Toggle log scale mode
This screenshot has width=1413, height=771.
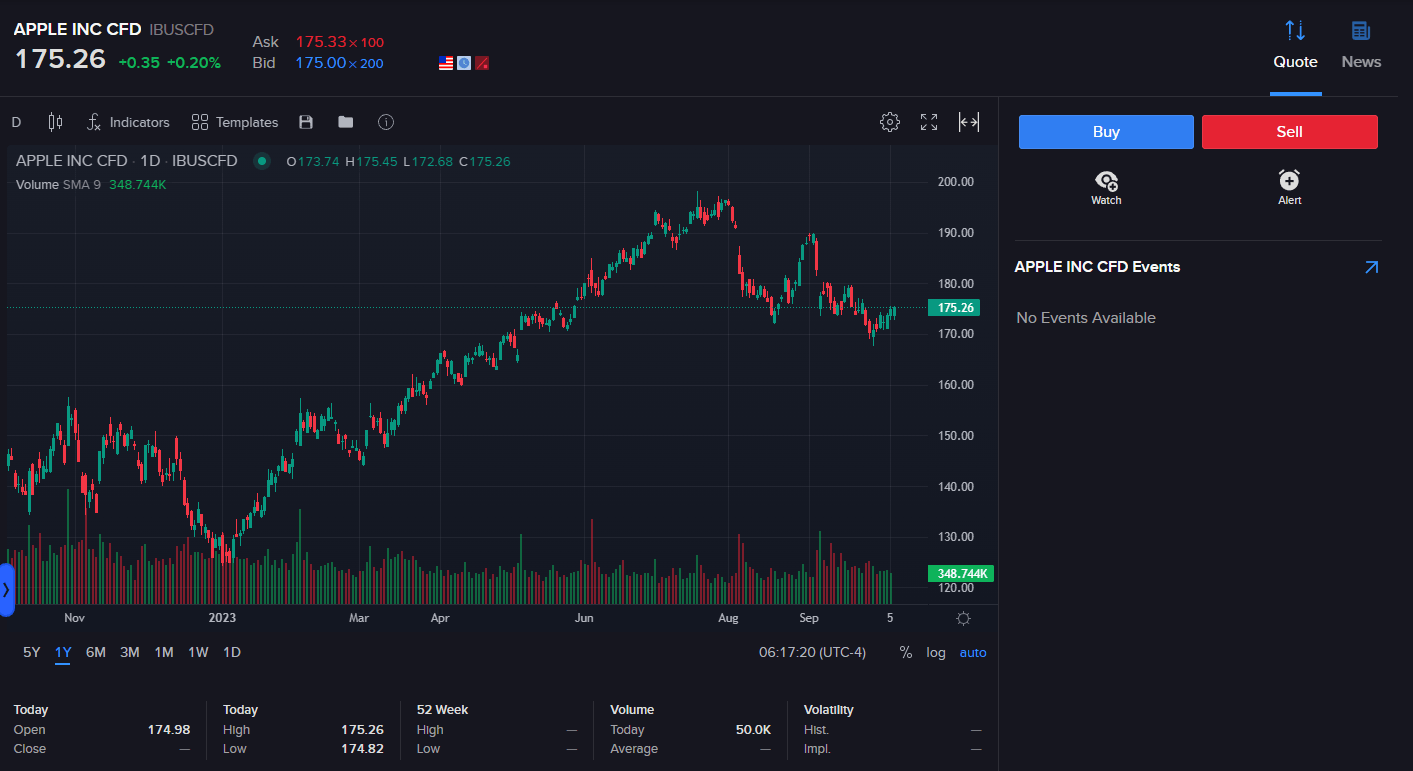tap(936, 652)
